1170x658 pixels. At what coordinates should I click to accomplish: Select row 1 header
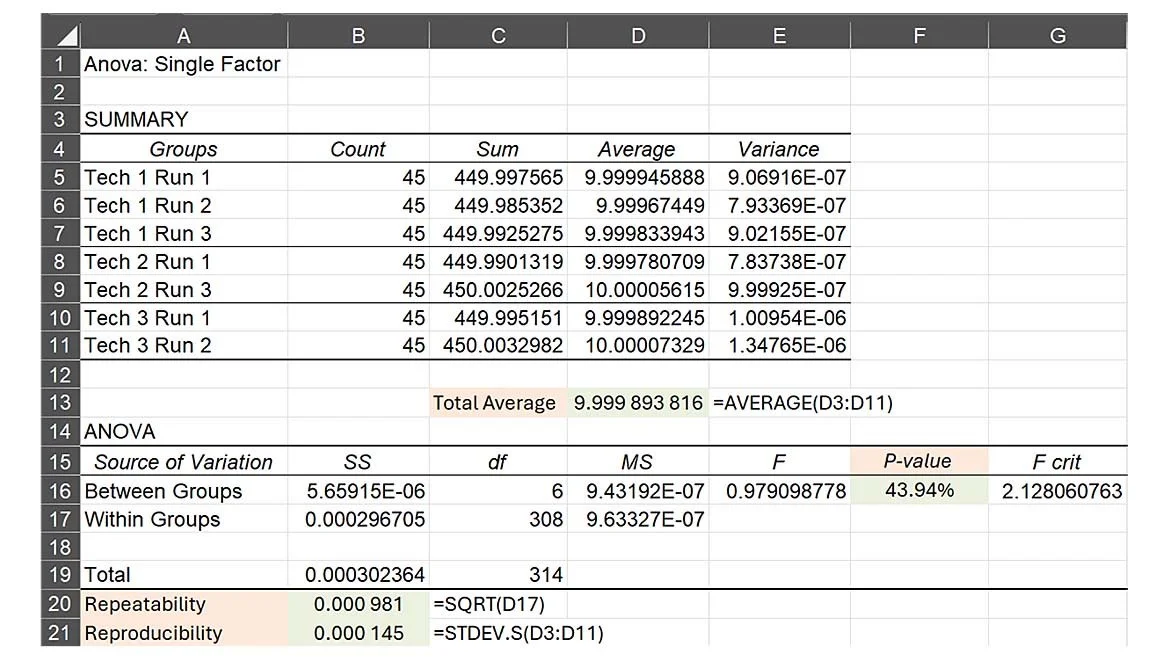60,63
